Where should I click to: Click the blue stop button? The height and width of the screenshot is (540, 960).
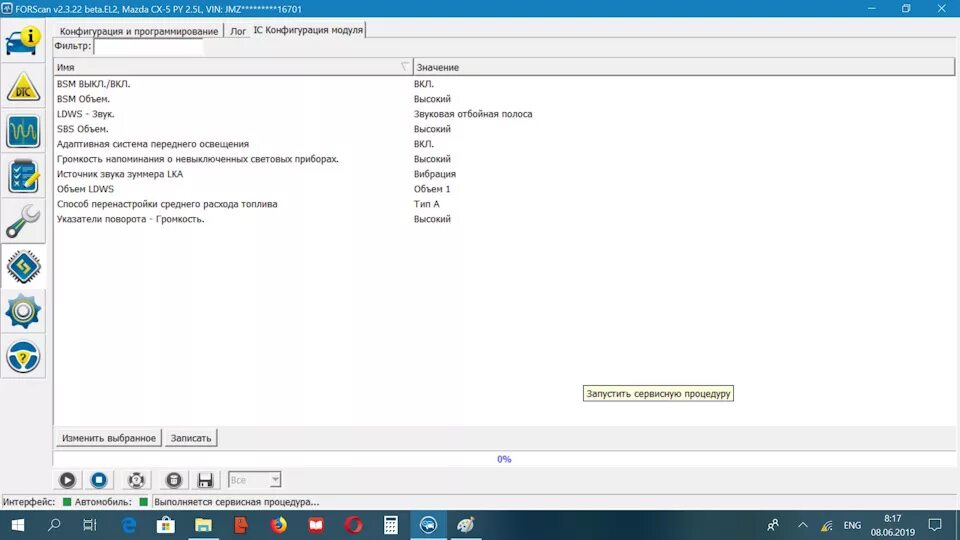coord(99,480)
